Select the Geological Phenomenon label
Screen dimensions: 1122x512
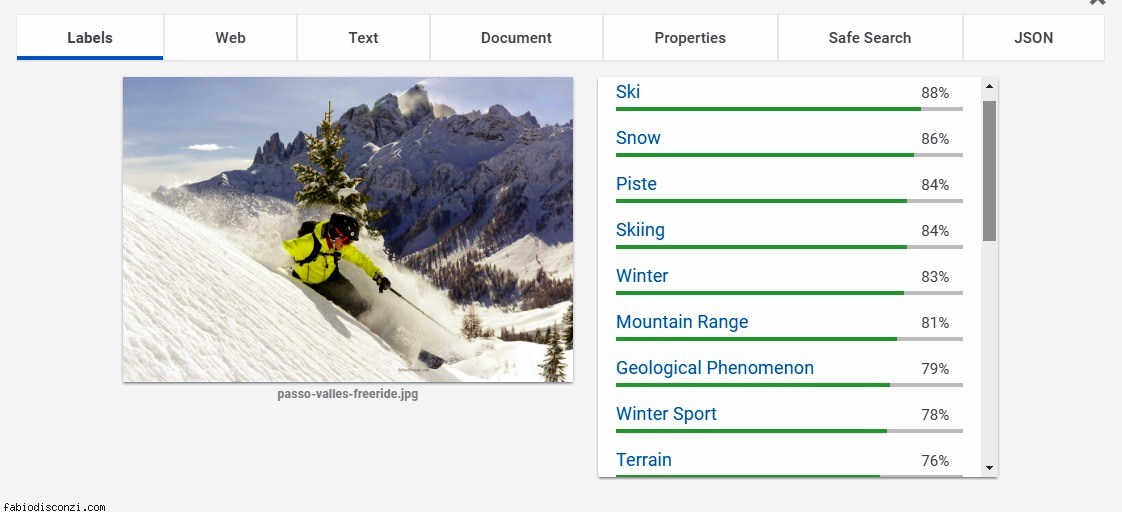click(714, 368)
